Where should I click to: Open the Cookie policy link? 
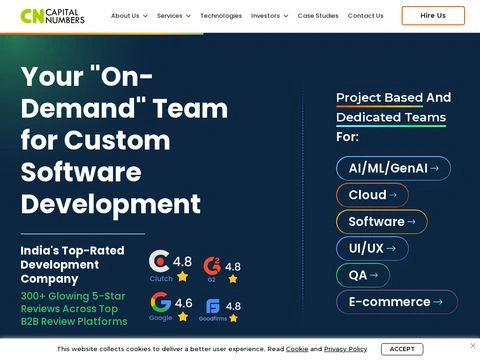pyautogui.click(x=297, y=349)
